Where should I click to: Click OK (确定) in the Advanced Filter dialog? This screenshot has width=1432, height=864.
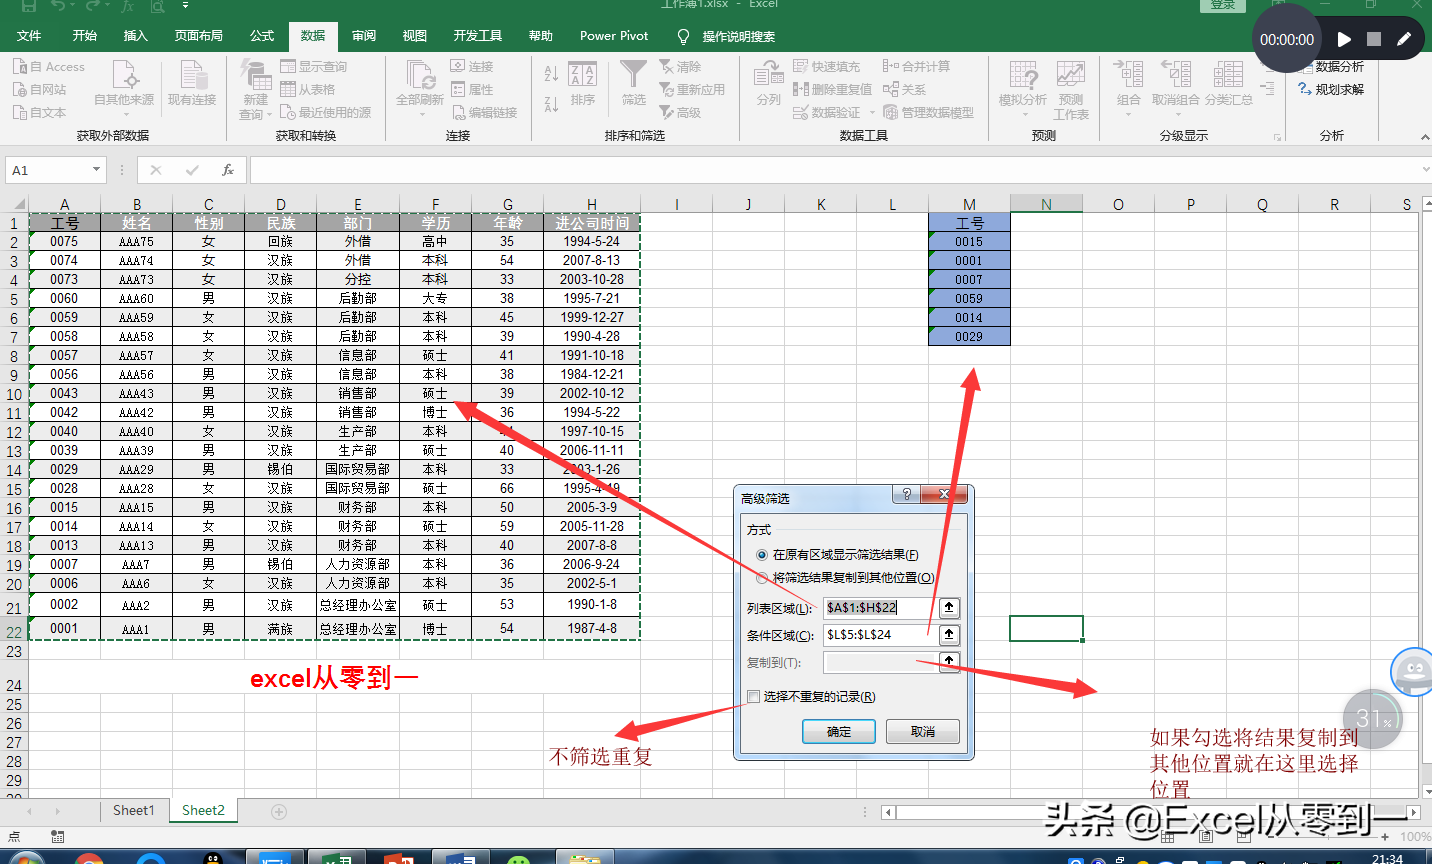(839, 732)
